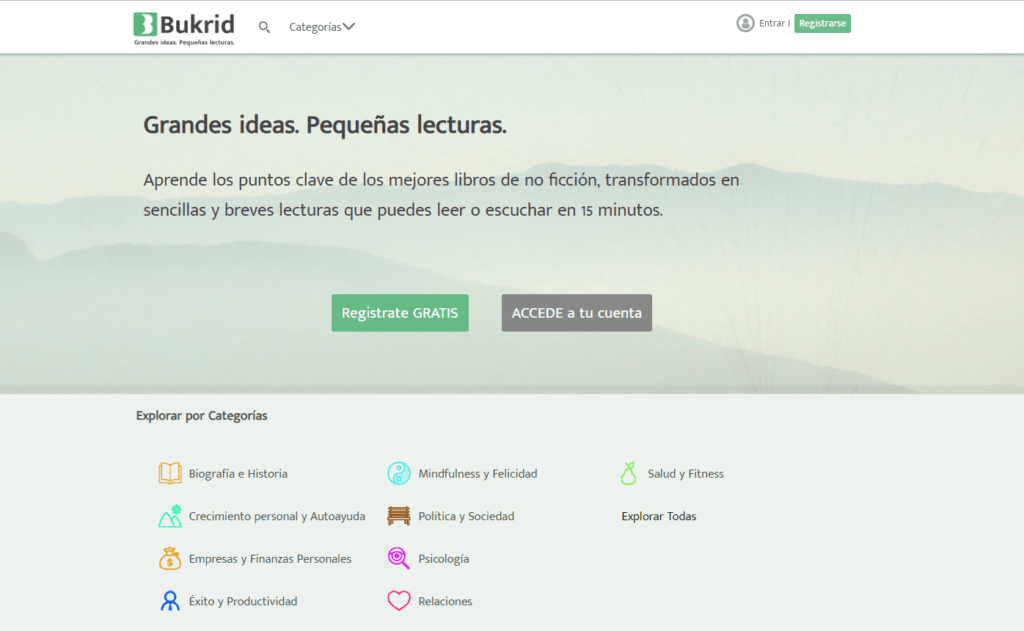The image size is (1024, 631).
Task: Click the bench Política y Sociedad icon
Action: (399, 516)
